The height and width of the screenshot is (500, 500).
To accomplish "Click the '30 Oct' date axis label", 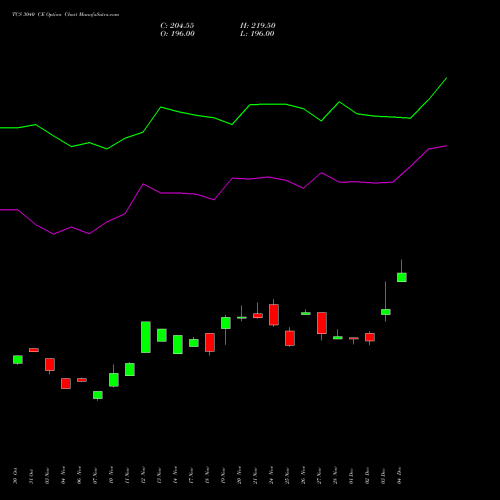I will pyautogui.click(x=15, y=476).
